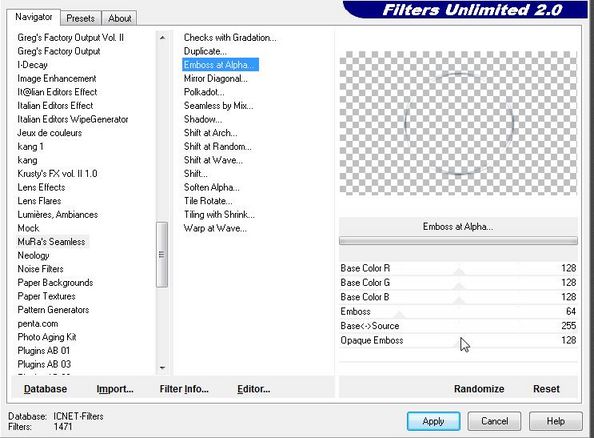
Task: Open Help for Filters Unlimited
Action: pos(555,421)
